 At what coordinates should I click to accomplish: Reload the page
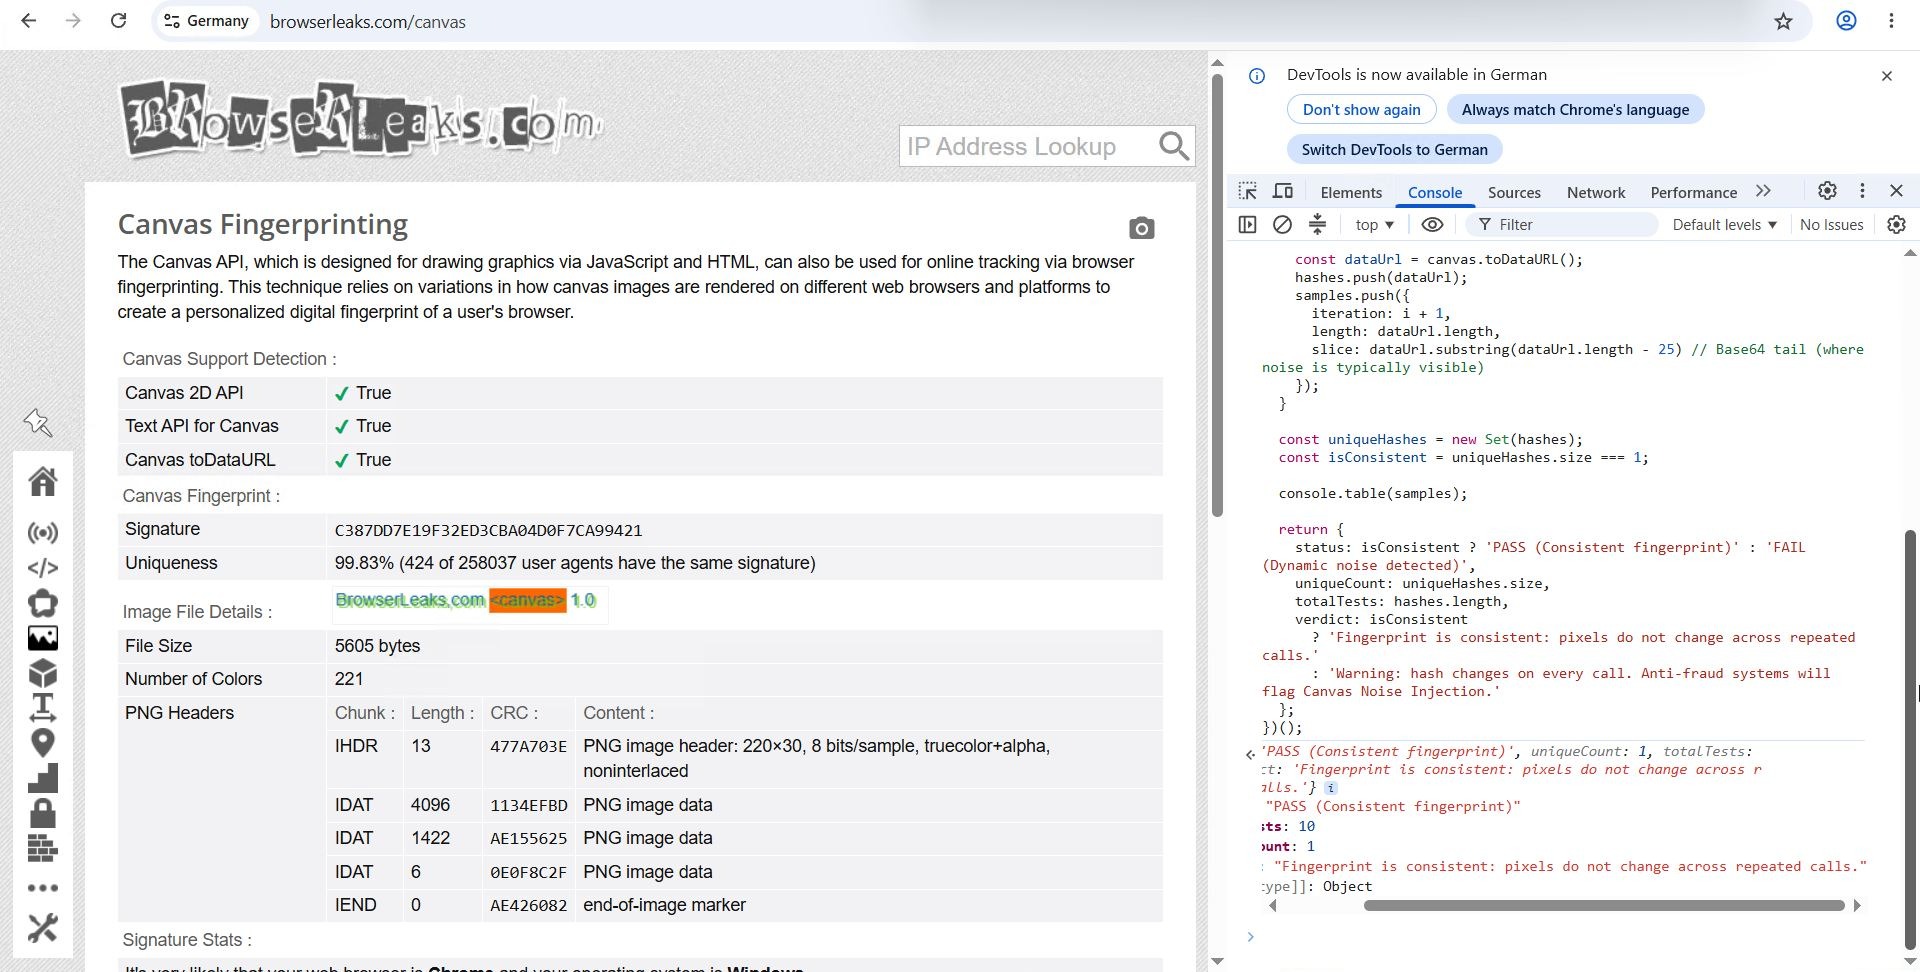pyautogui.click(x=118, y=21)
